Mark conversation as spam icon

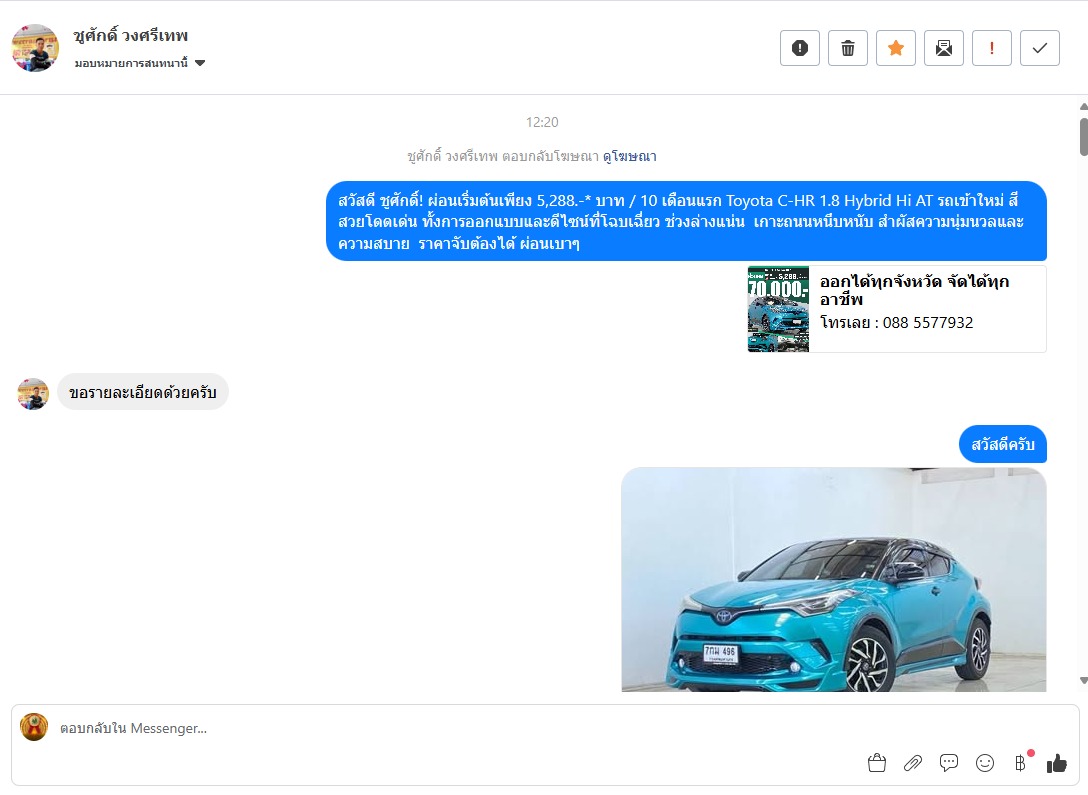pyautogui.click(x=799, y=49)
